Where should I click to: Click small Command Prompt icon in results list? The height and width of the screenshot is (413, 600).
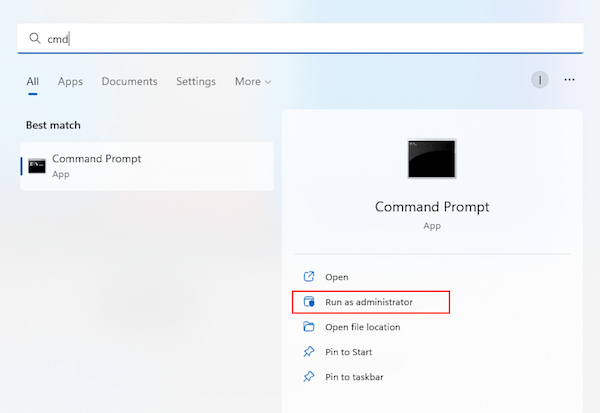(37, 166)
